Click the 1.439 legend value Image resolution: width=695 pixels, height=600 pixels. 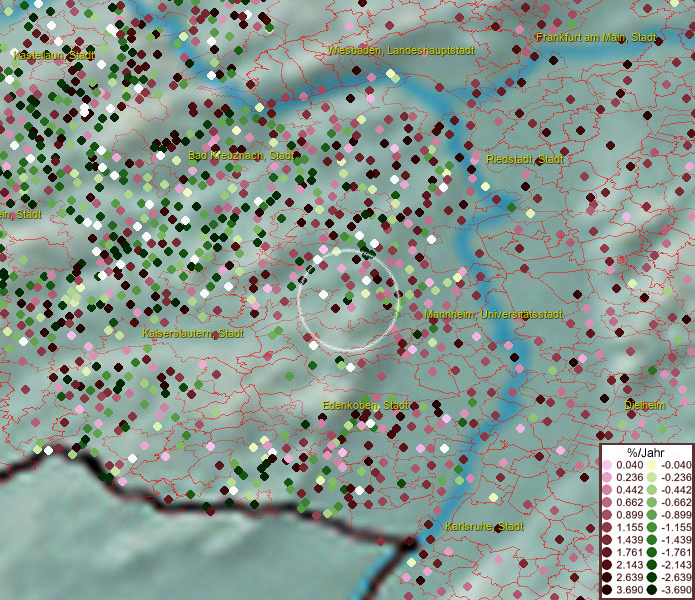630,540
